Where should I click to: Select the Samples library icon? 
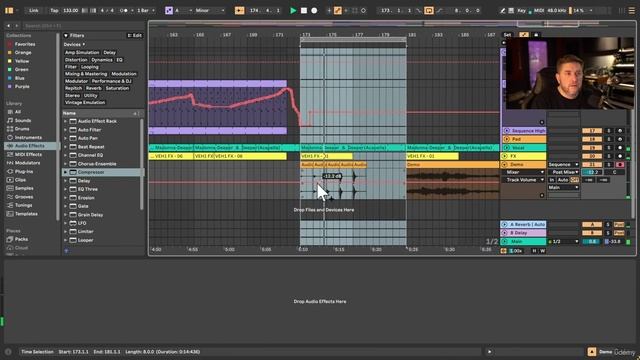10,188
